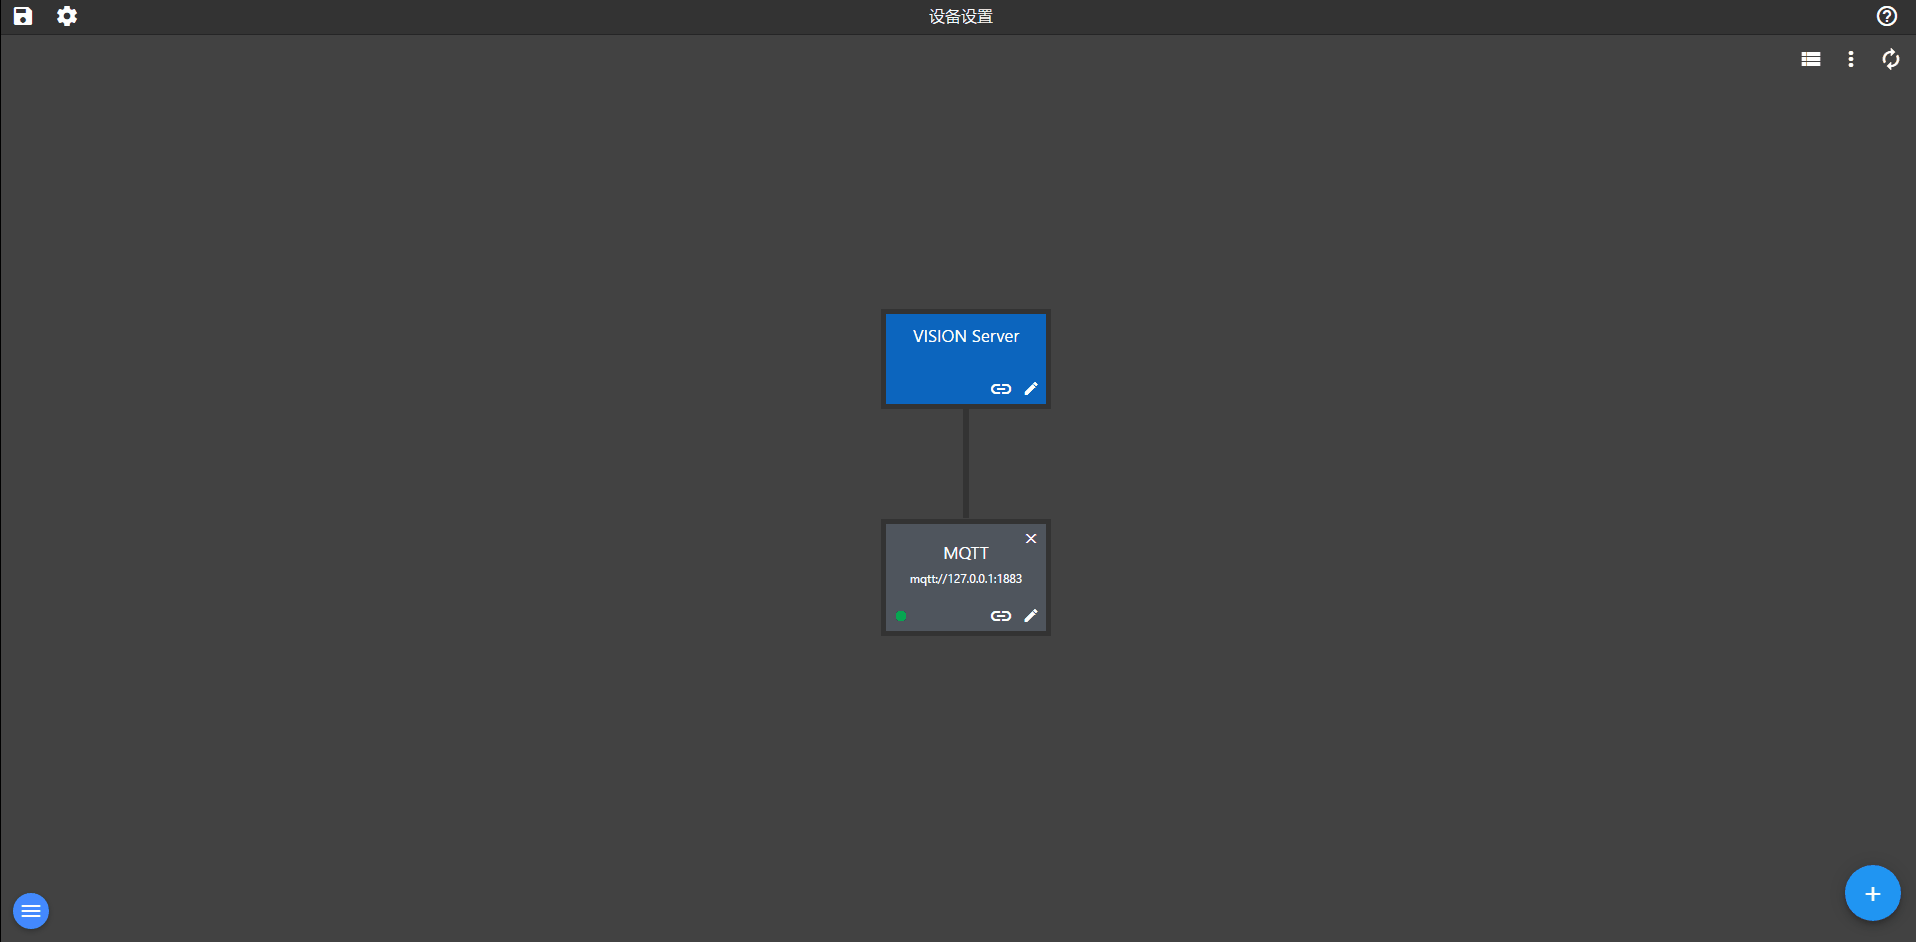
Task: Open the three-dot more options menu
Action: coord(1851,59)
